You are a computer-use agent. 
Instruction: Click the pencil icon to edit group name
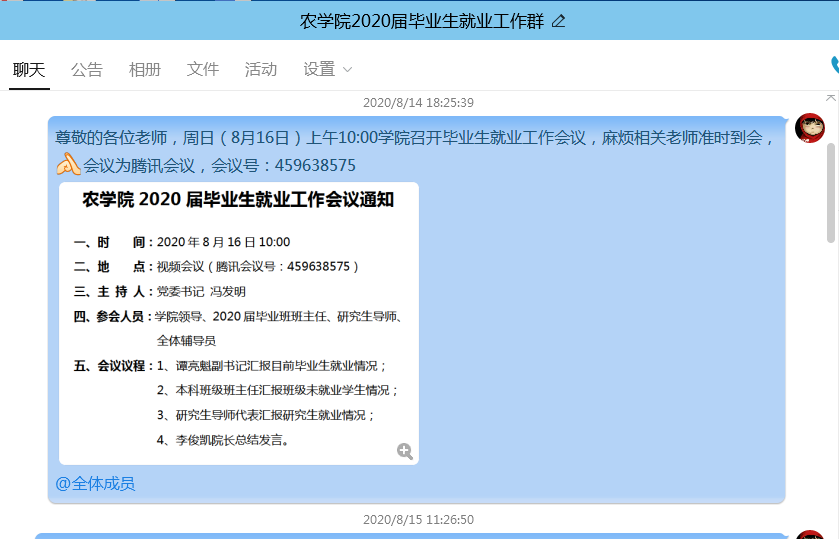click(x=558, y=21)
